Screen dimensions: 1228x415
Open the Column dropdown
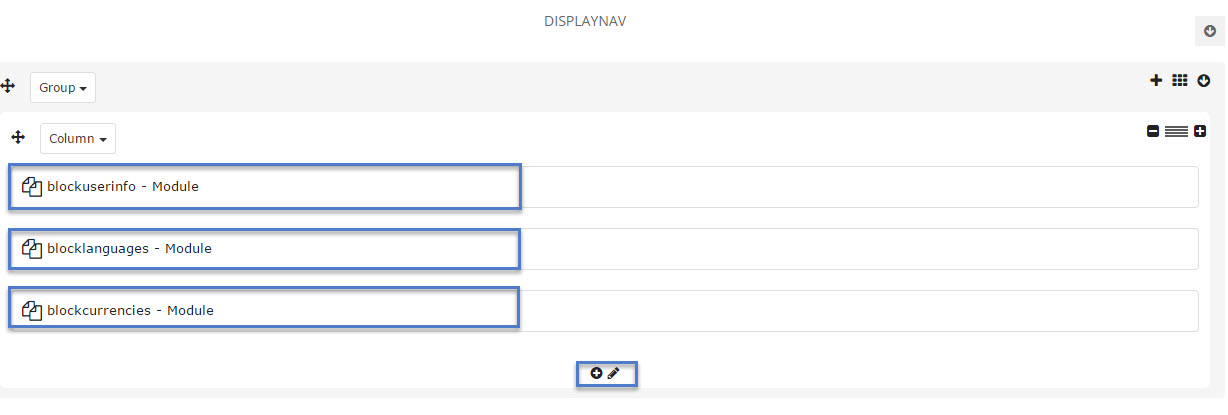[78, 139]
